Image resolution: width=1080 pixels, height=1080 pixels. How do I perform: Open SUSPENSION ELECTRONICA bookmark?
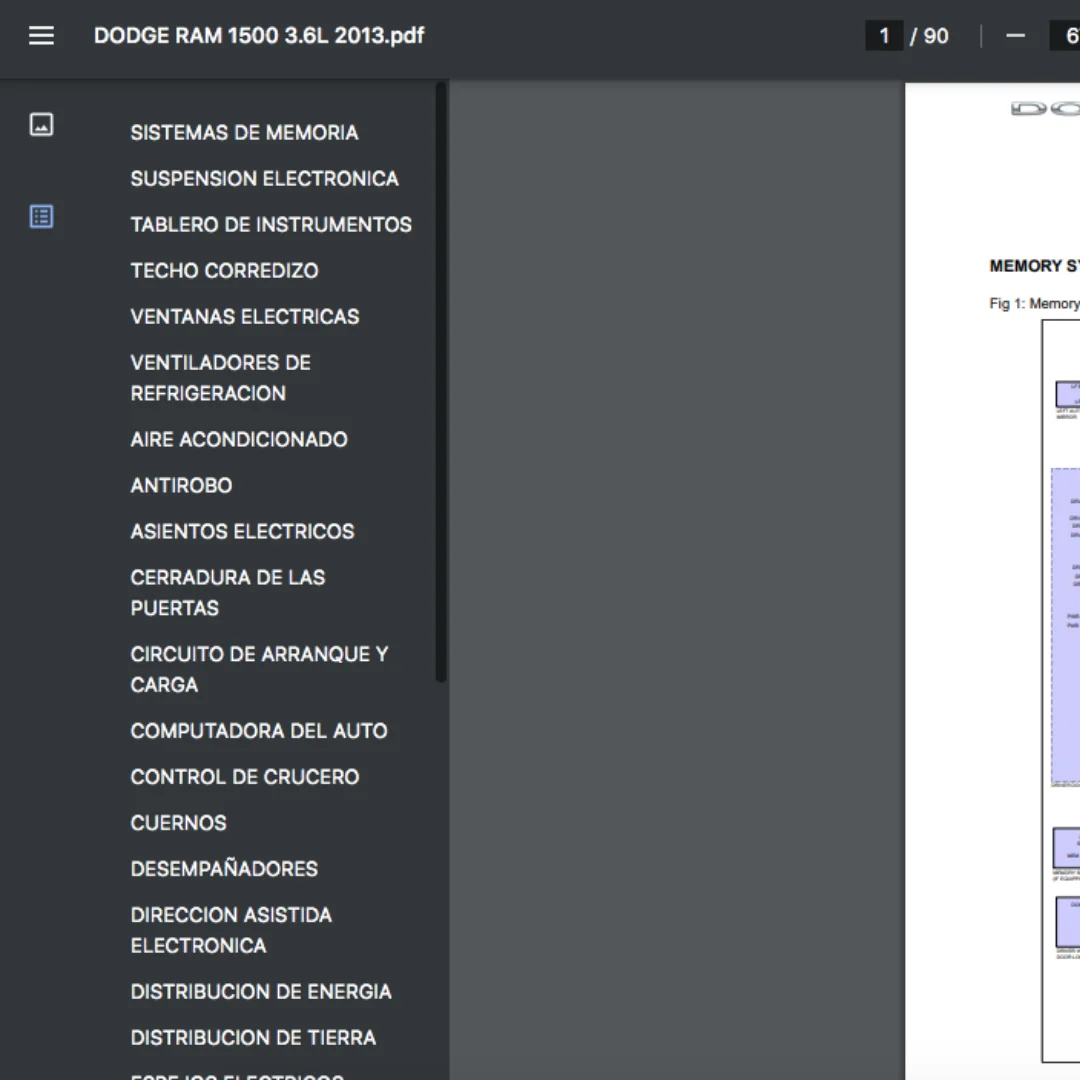[264, 178]
